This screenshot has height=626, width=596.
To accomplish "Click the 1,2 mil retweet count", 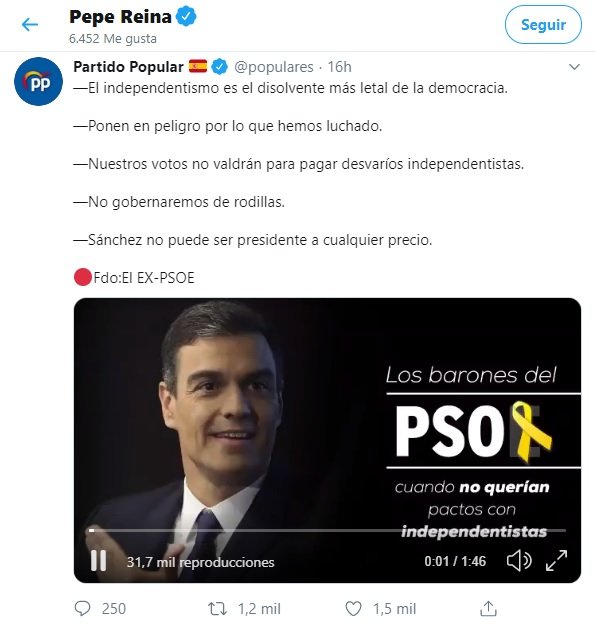I will [259, 609].
